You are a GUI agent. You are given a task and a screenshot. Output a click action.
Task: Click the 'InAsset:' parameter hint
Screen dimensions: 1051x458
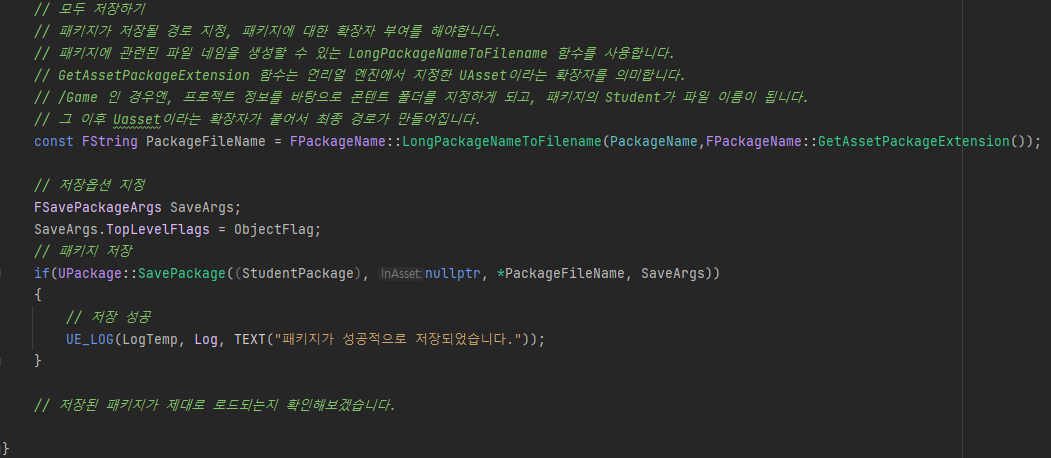tap(401, 274)
